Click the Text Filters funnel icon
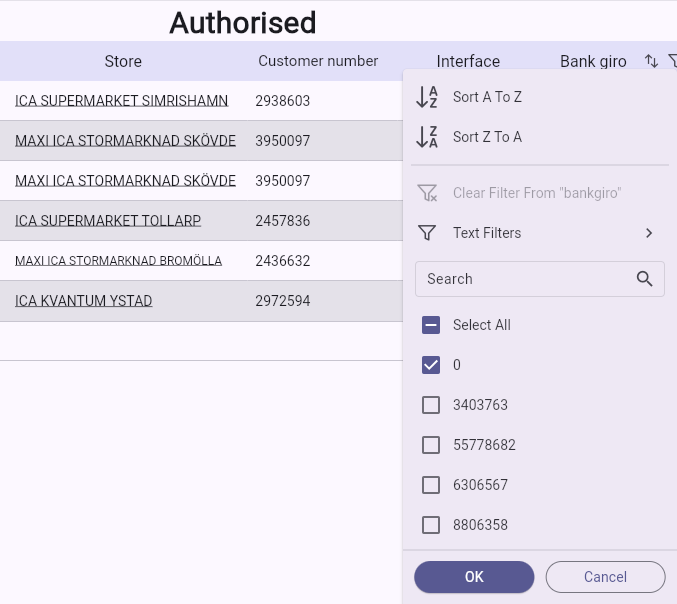Screen dimensions: 677x604 click(427, 233)
